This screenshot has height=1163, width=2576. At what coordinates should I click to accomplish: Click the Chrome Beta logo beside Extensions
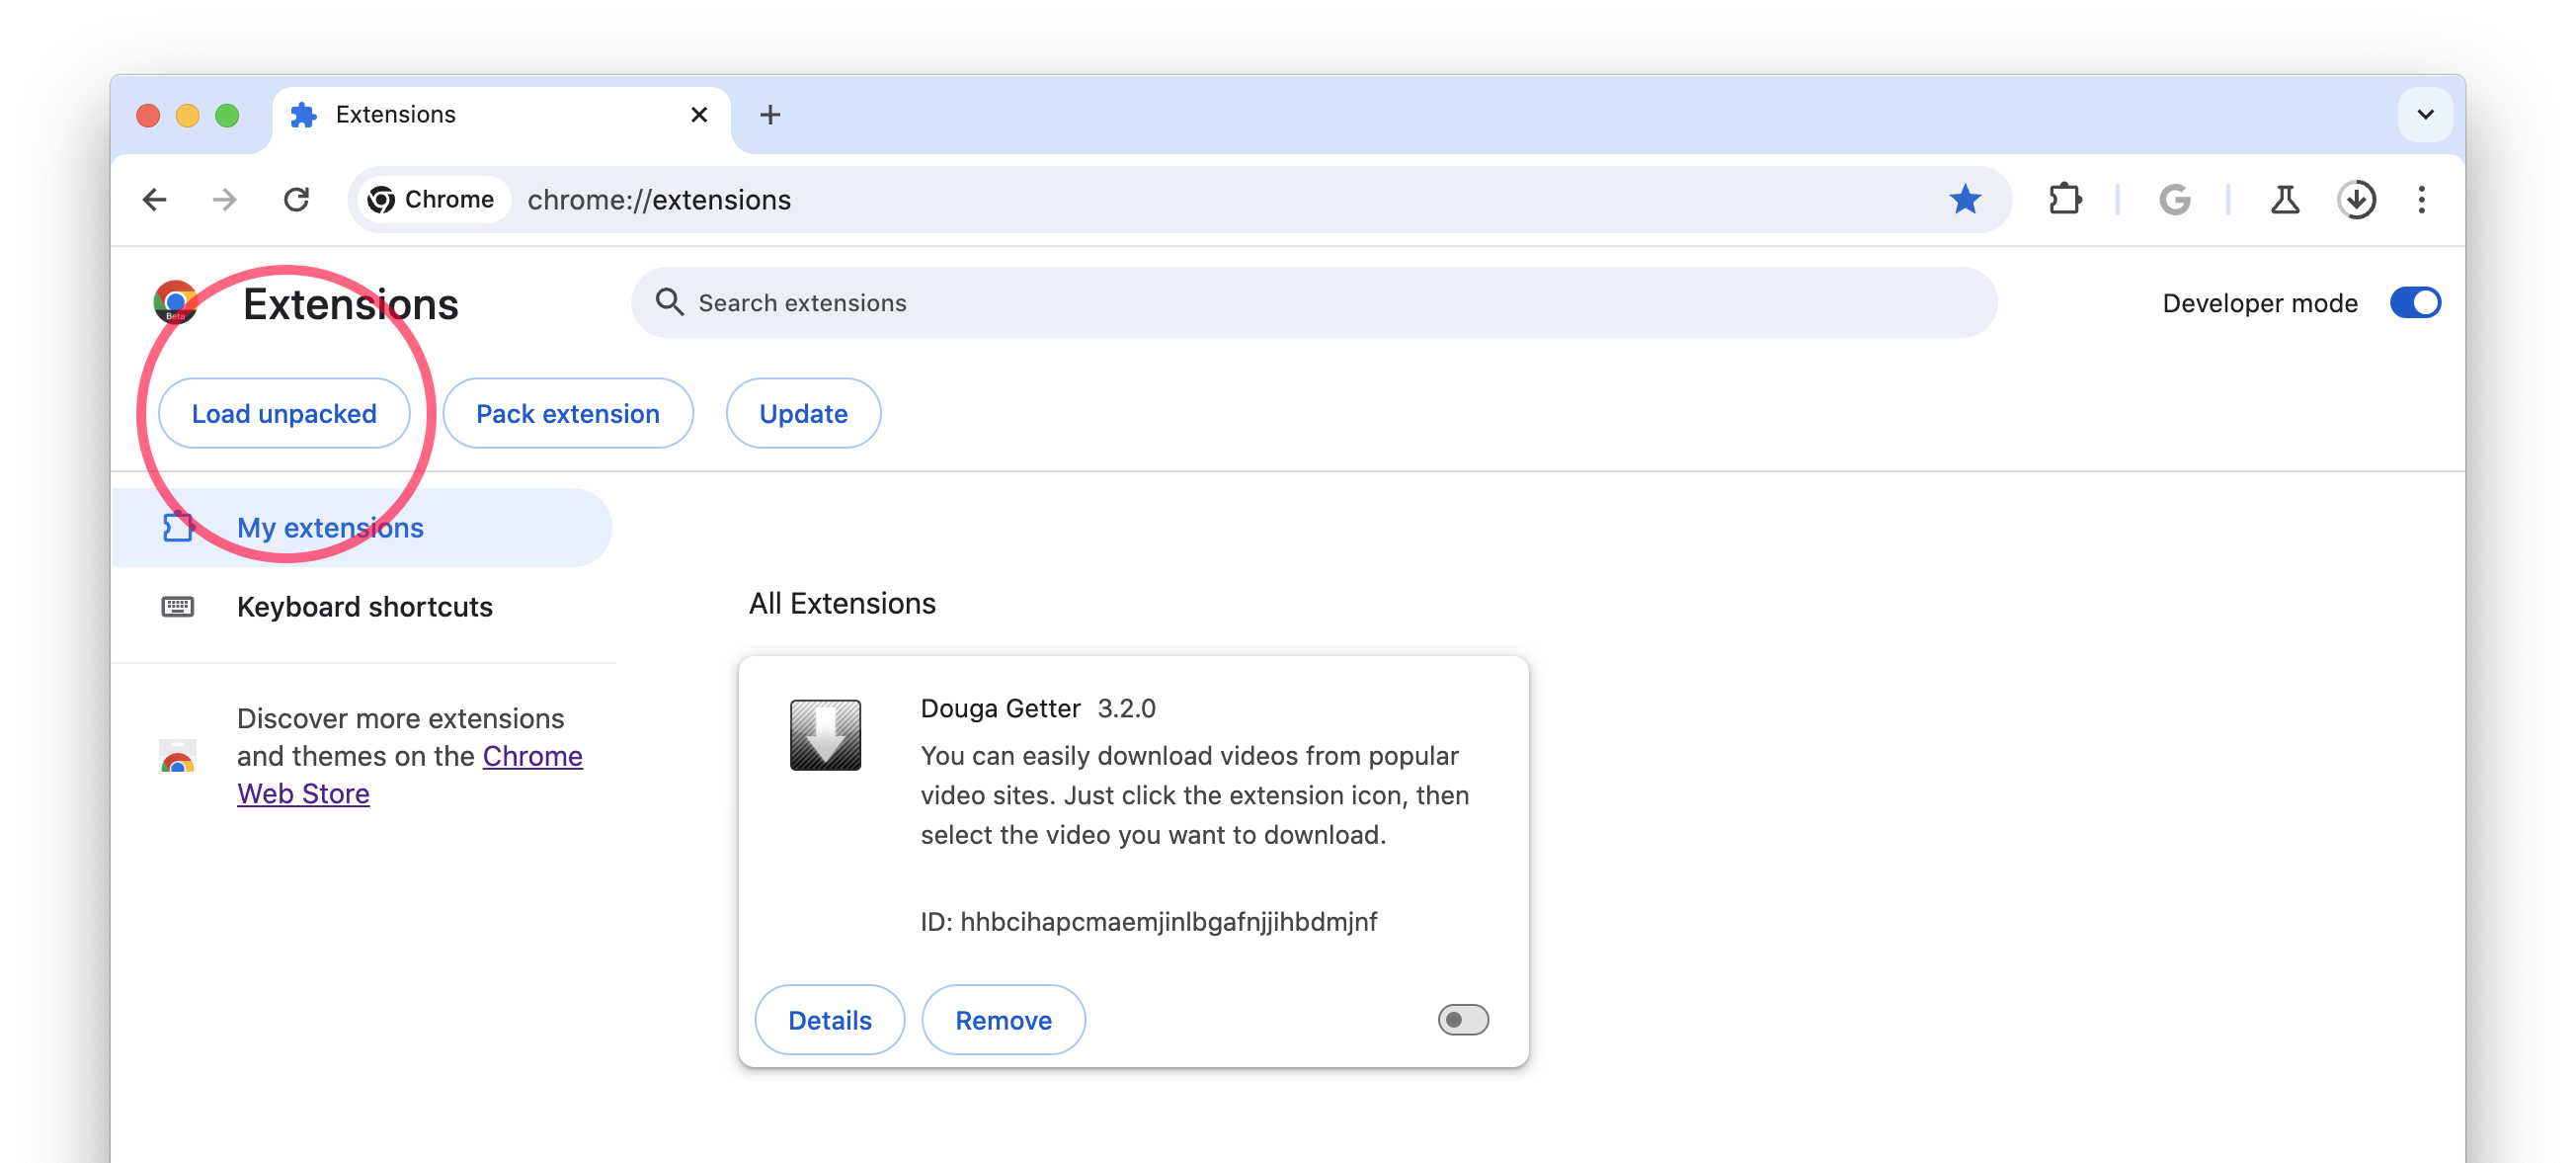click(175, 302)
